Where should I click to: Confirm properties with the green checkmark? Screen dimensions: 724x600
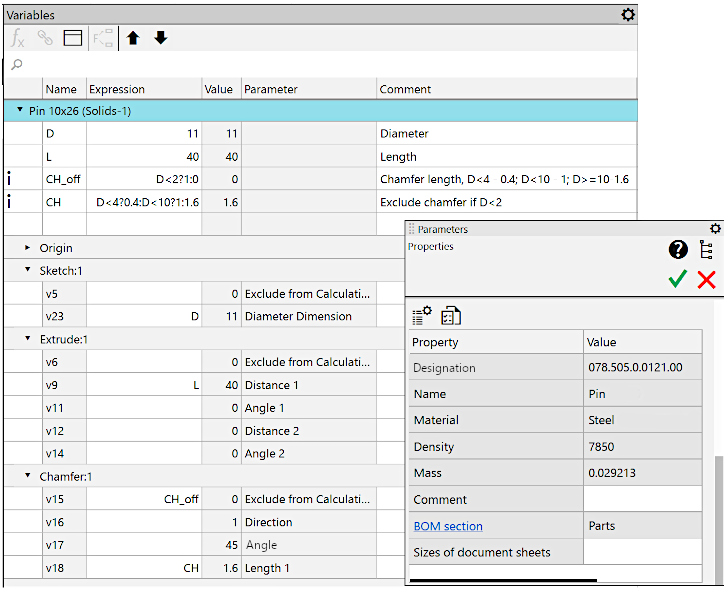pos(678,280)
